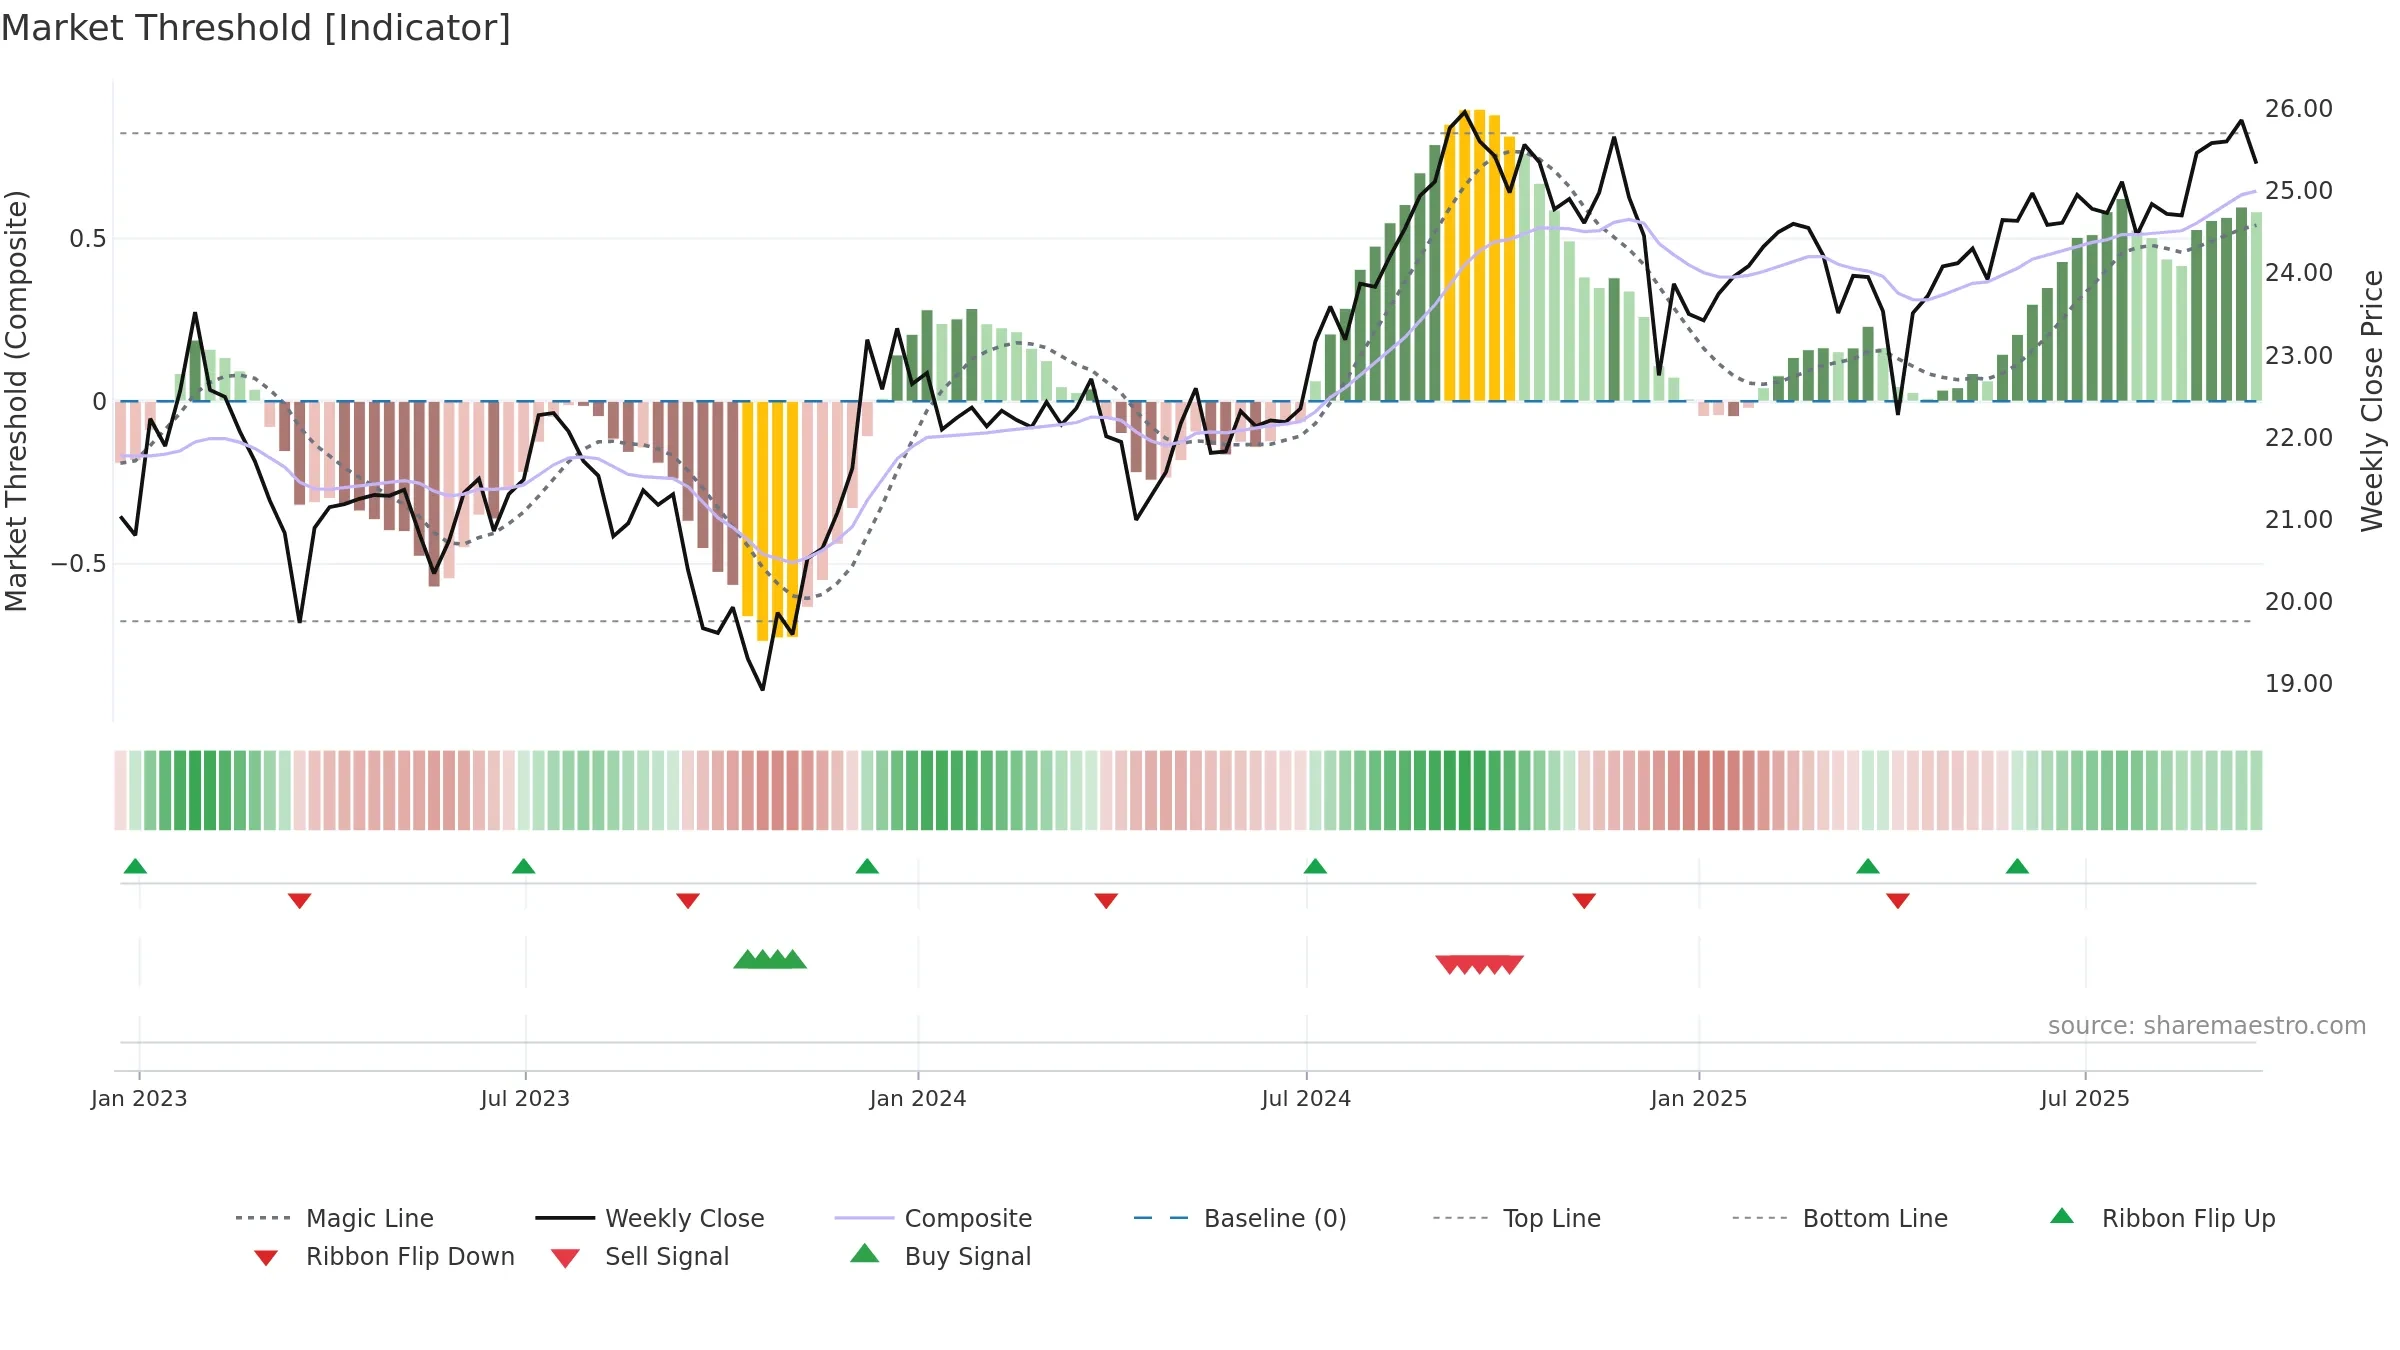Toggle the Ribbon Flip Up legend entry

pyautogui.click(x=2162, y=1218)
